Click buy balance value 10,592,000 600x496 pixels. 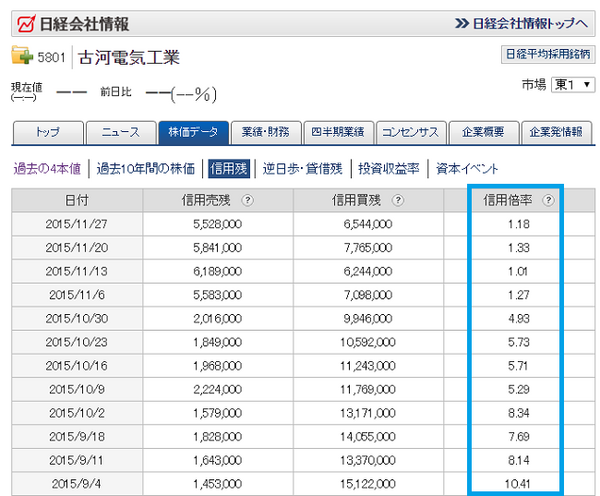pyautogui.click(x=368, y=342)
